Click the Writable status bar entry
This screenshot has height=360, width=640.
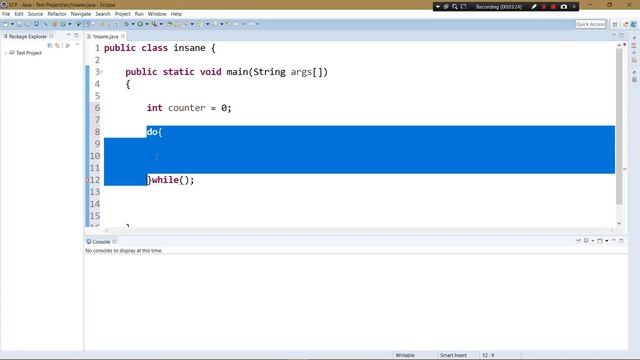(405, 355)
